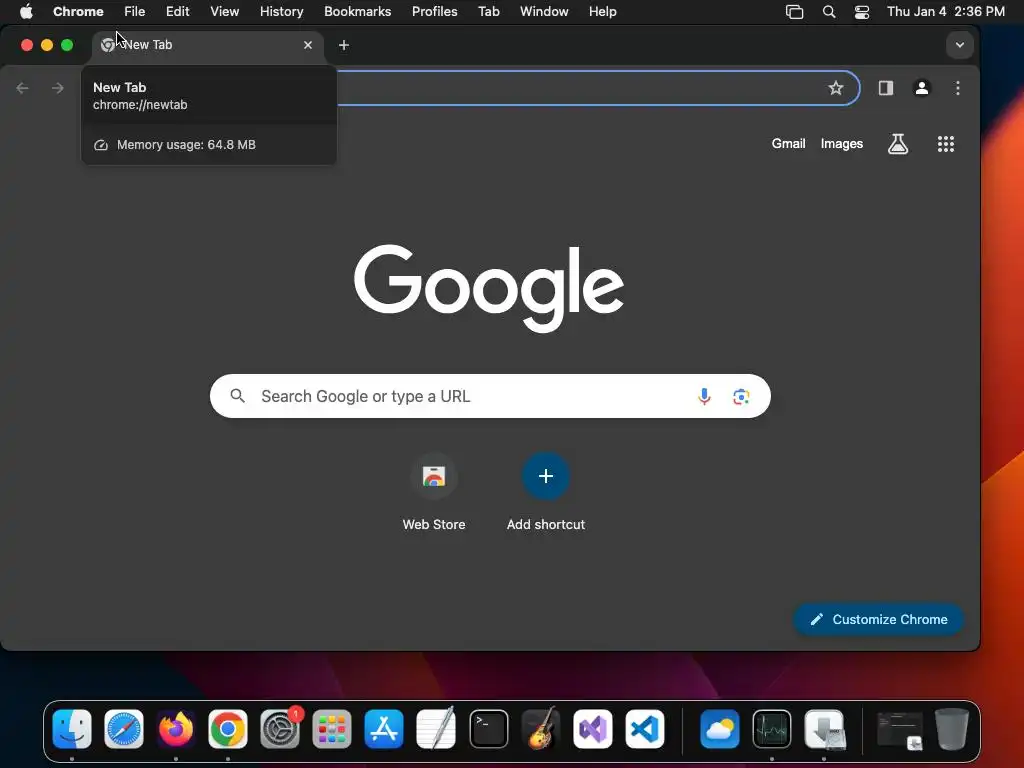The image size is (1024, 768).
Task: Open a new tab with plus button
Action: click(344, 45)
